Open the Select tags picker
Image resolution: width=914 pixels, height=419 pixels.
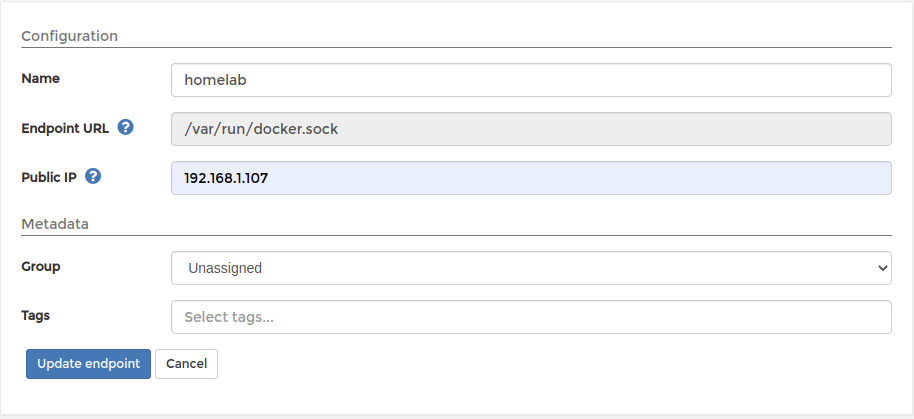[x=531, y=317]
